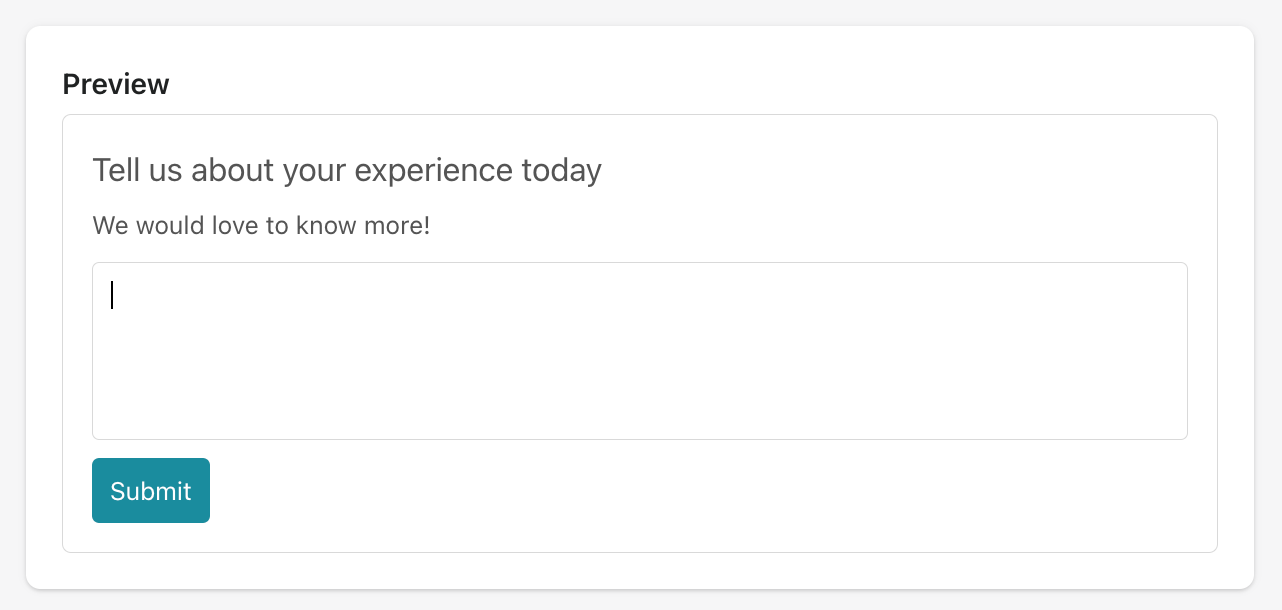Viewport: 1282px width, 610px height.
Task: Click the 'Tell us about your experience today' title
Action: coord(347,171)
